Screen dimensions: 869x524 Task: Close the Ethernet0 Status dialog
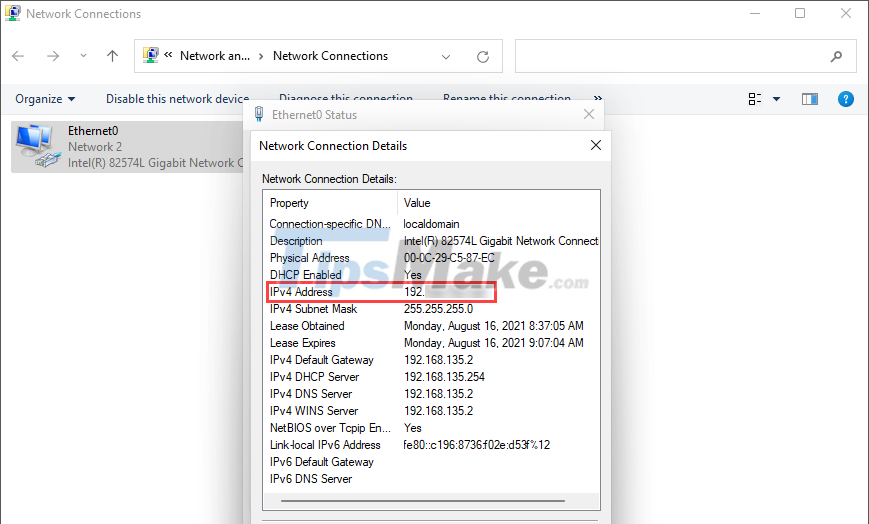[x=589, y=114]
